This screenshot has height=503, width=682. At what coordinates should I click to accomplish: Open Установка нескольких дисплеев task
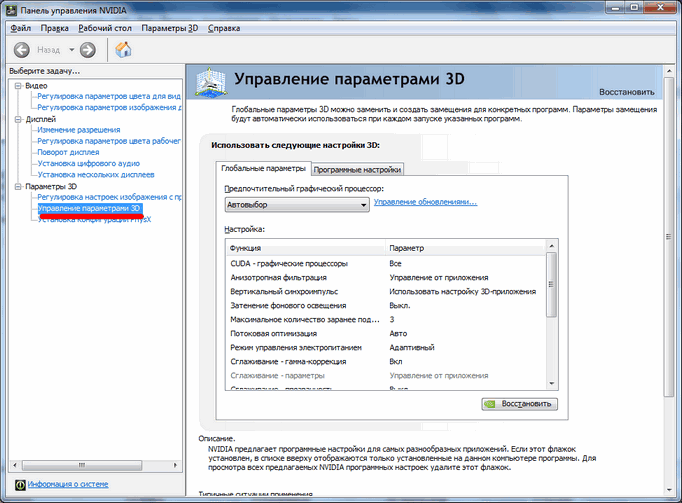pyautogui.click(x=96, y=175)
